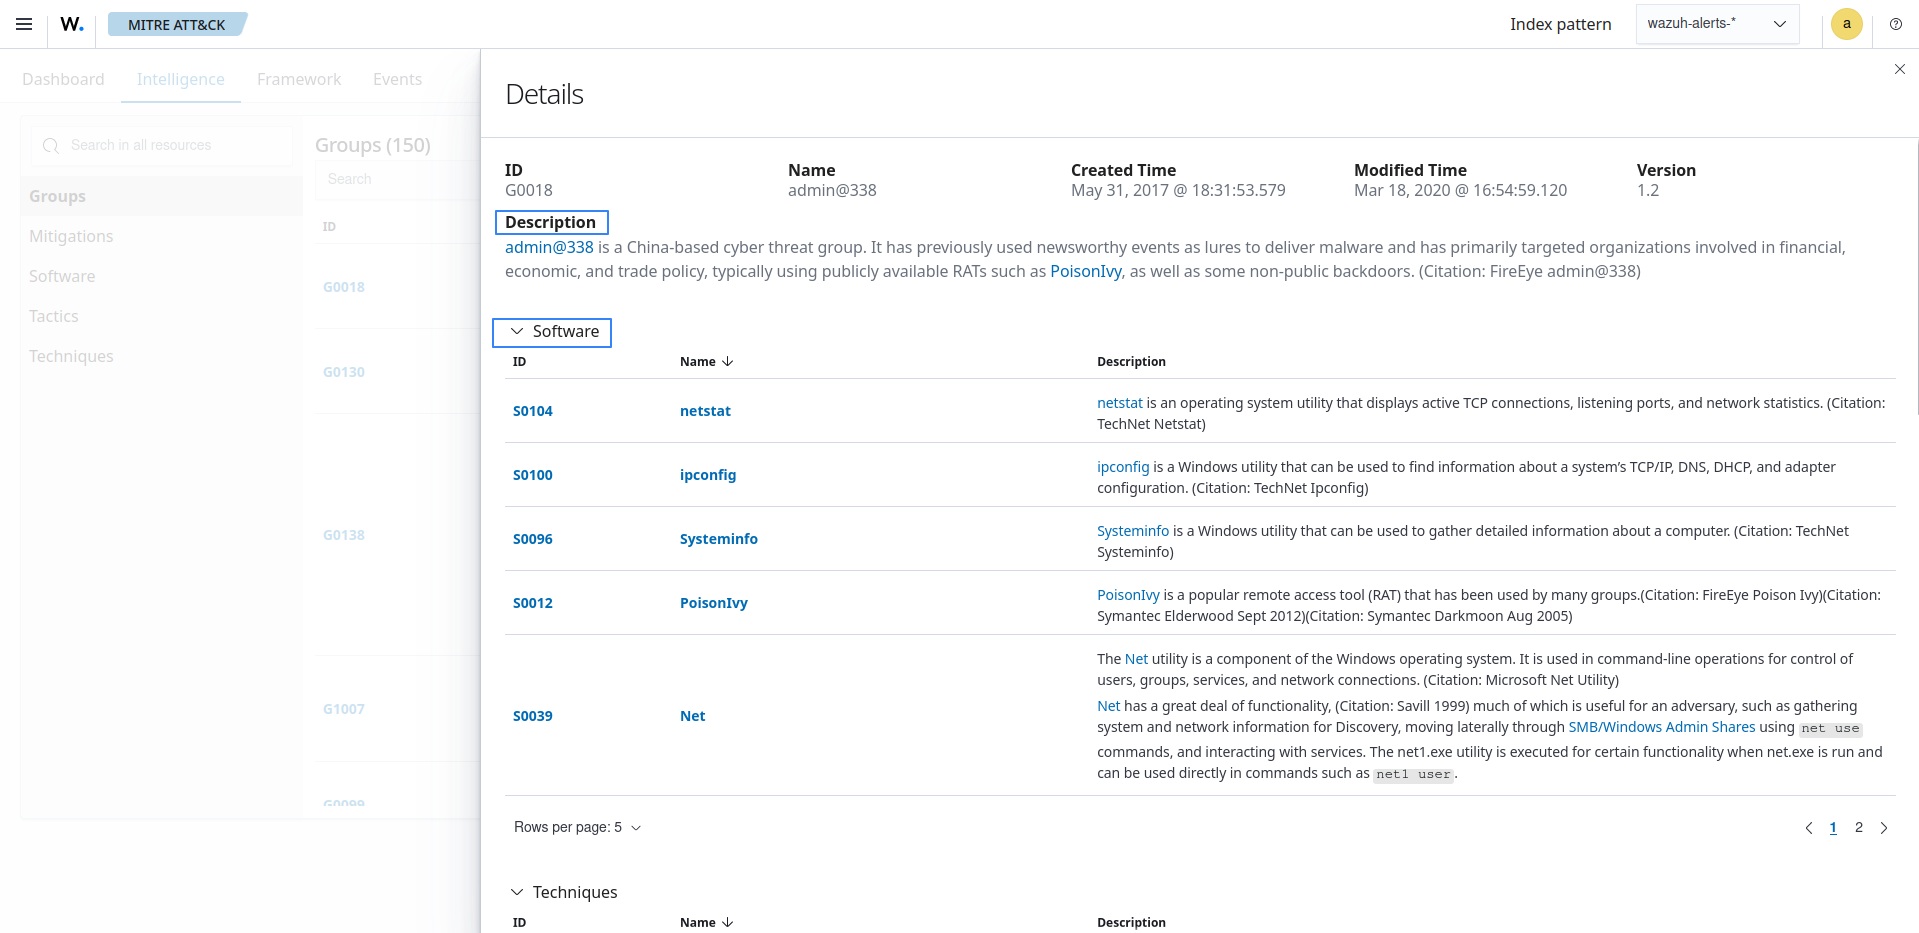Viewport: 1919px width, 933px height.
Task: Open the PoisonIvy software name link
Action: pyautogui.click(x=713, y=603)
